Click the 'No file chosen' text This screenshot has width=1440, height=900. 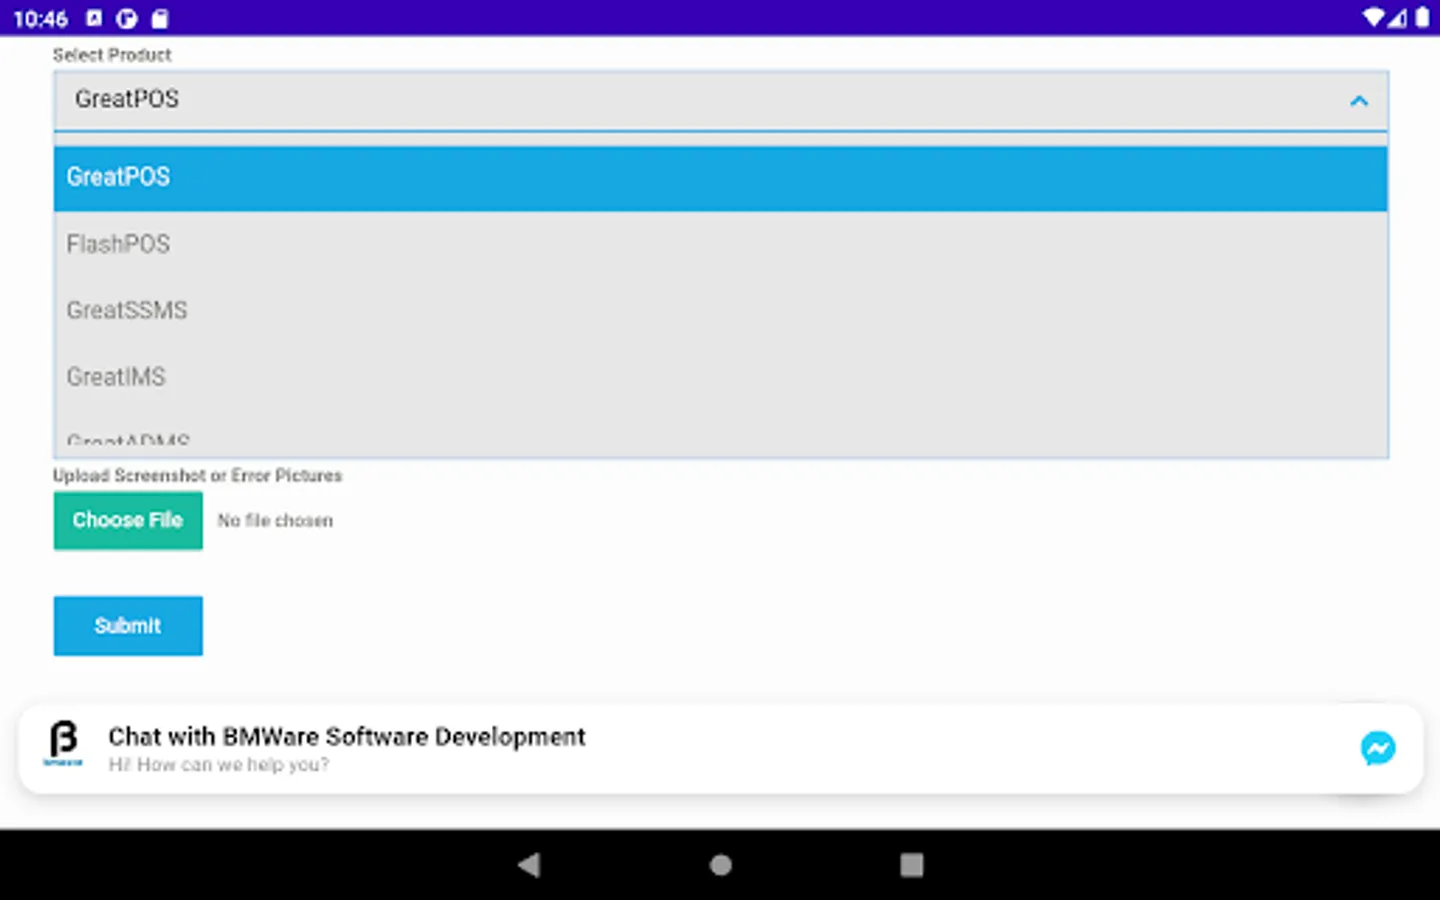pyautogui.click(x=275, y=521)
